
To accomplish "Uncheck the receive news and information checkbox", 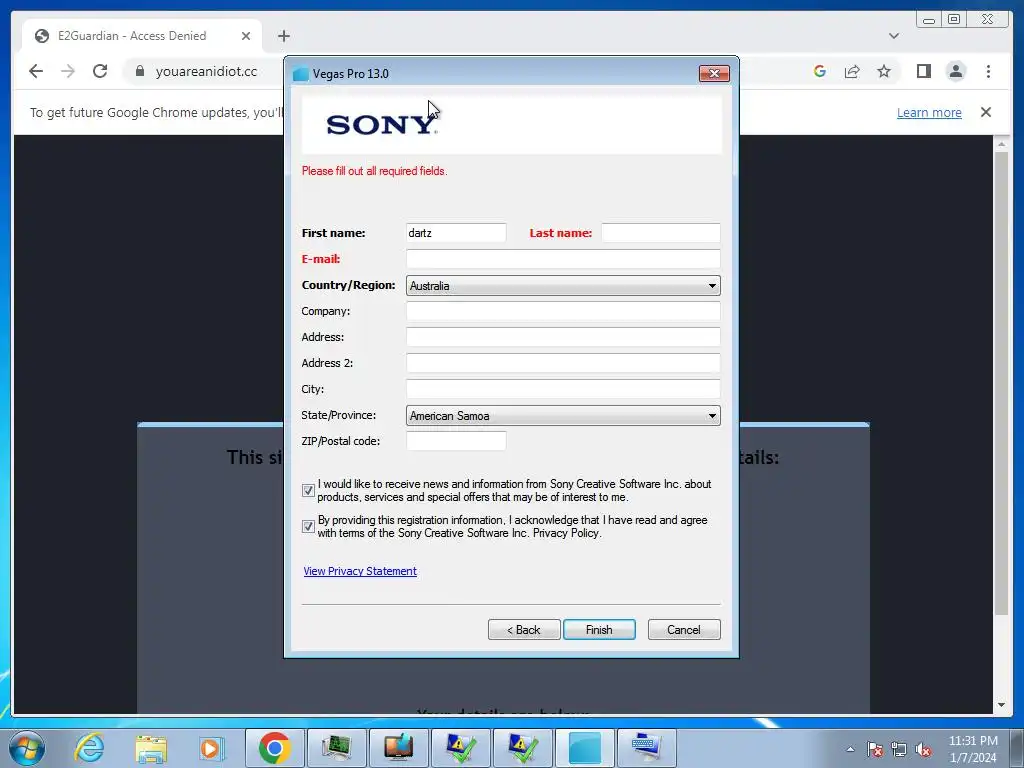I will (x=308, y=490).
